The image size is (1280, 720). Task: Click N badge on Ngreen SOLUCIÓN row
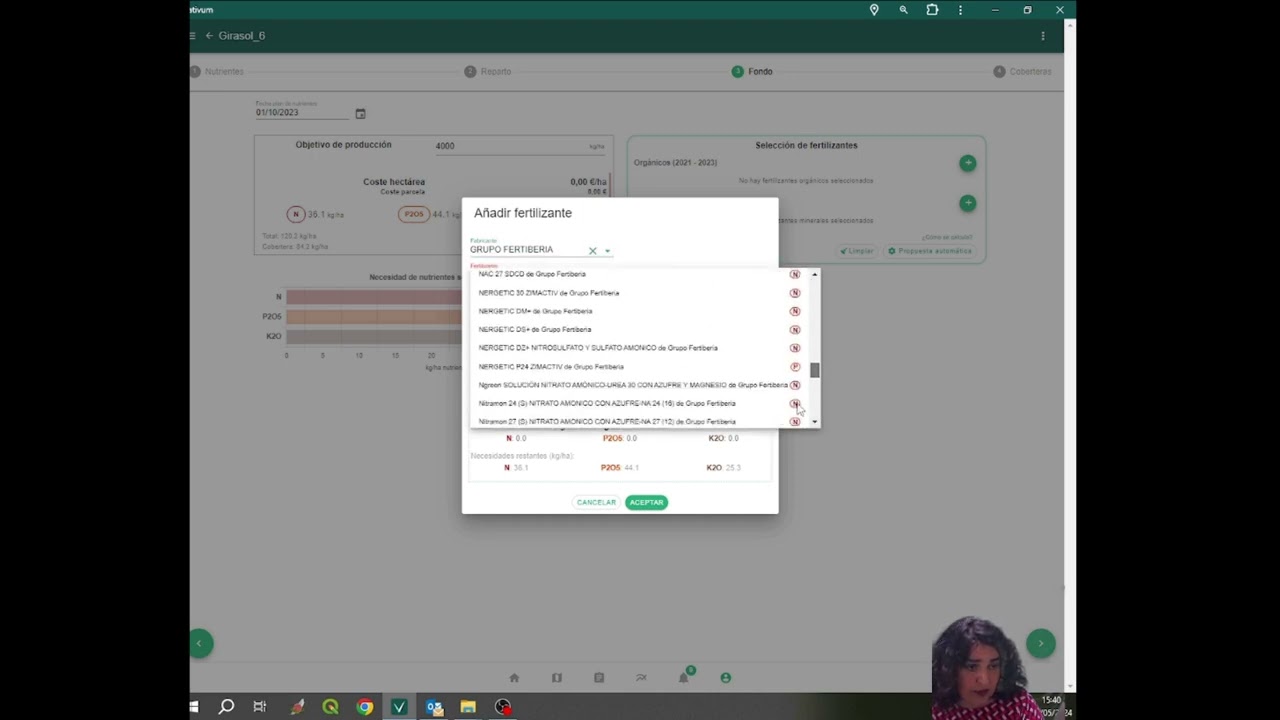(x=795, y=385)
